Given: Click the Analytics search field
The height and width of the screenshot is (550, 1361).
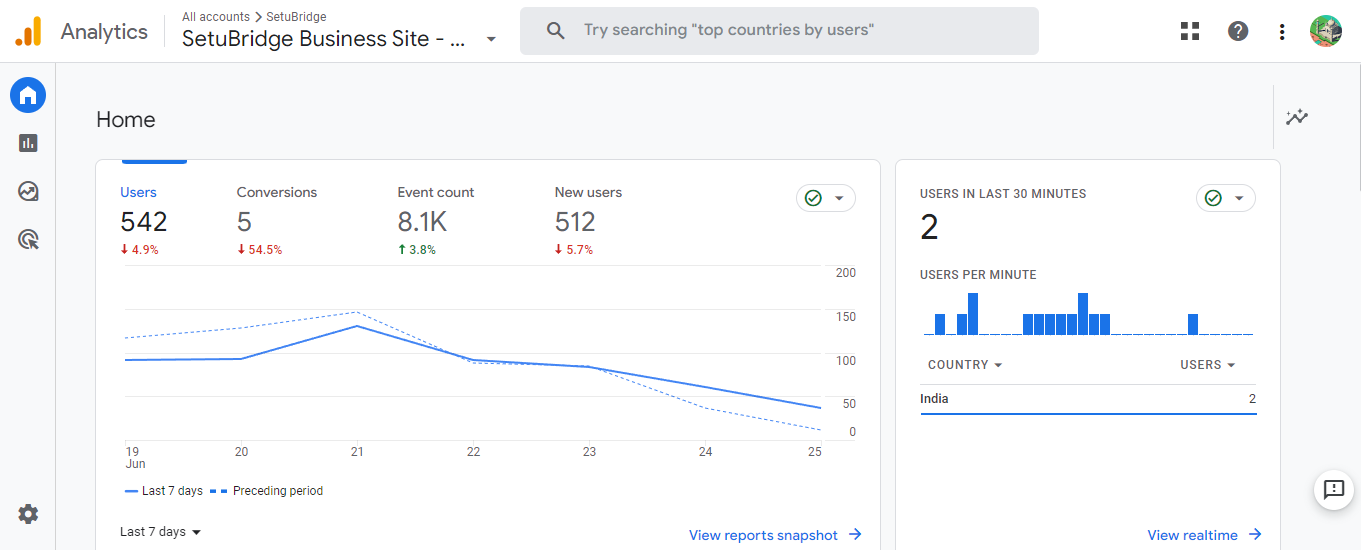Looking at the screenshot, I should (x=779, y=31).
